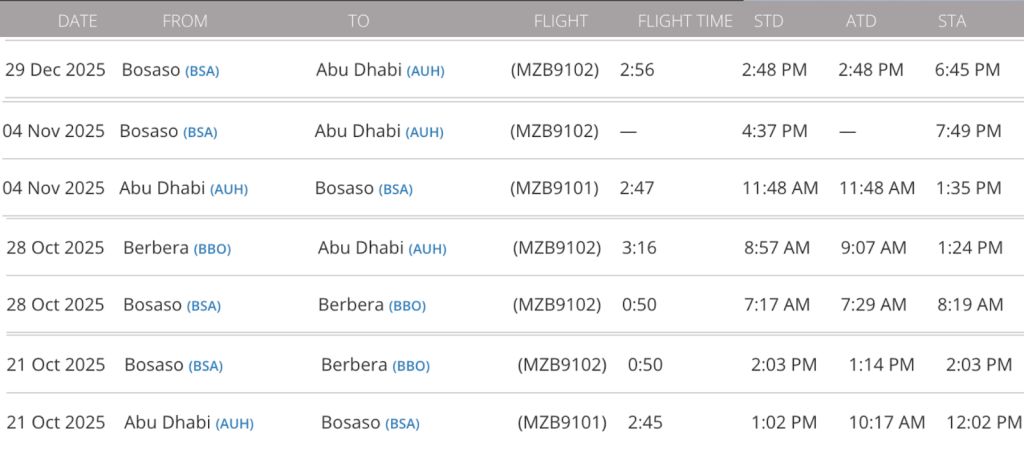
Task: Click STA column header
Action: point(951,21)
